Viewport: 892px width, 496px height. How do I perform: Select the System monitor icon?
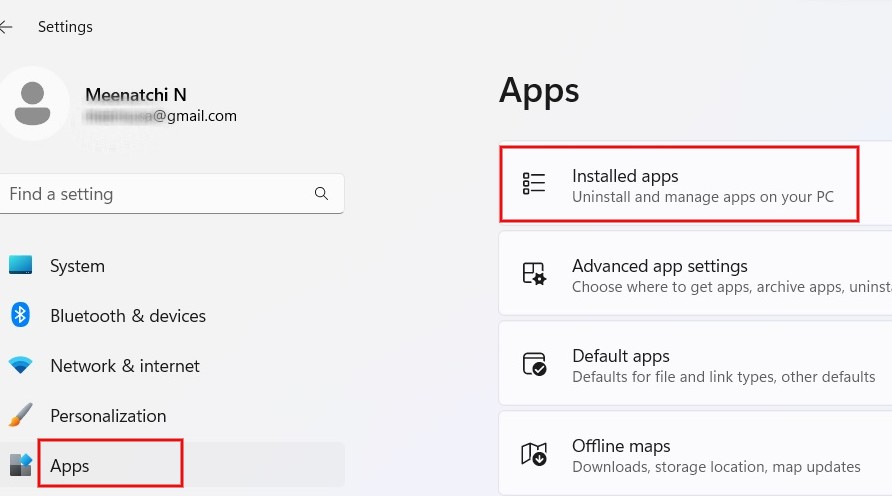pos(20,265)
